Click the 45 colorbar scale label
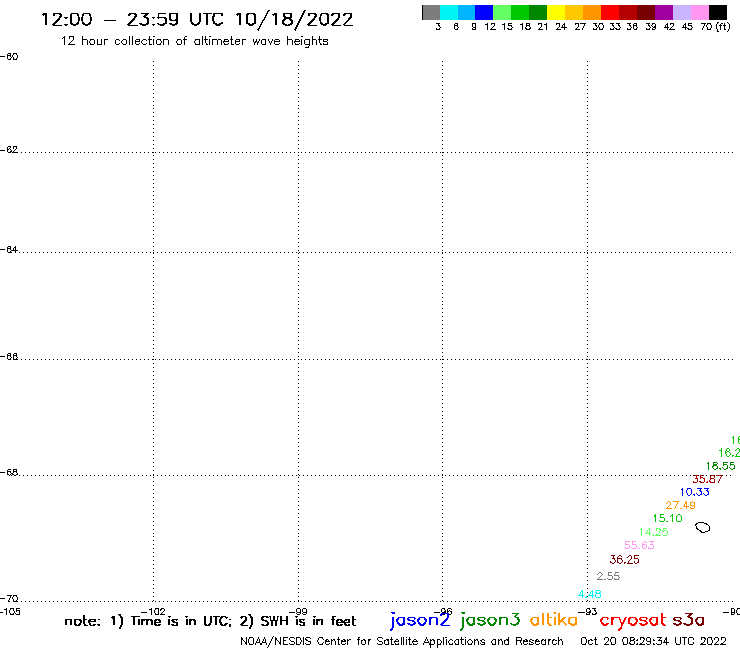 click(687, 26)
